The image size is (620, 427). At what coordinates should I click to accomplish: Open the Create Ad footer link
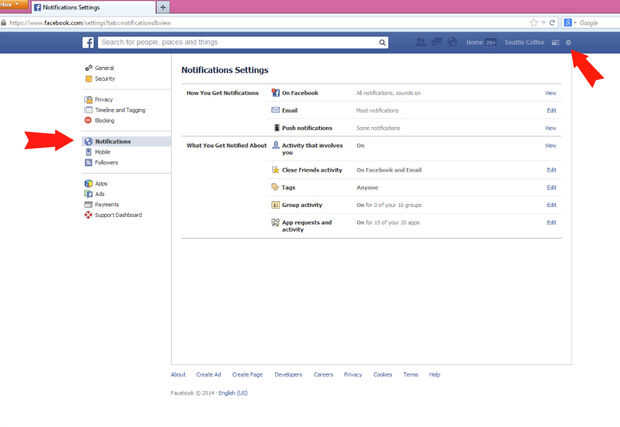point(209,374)
